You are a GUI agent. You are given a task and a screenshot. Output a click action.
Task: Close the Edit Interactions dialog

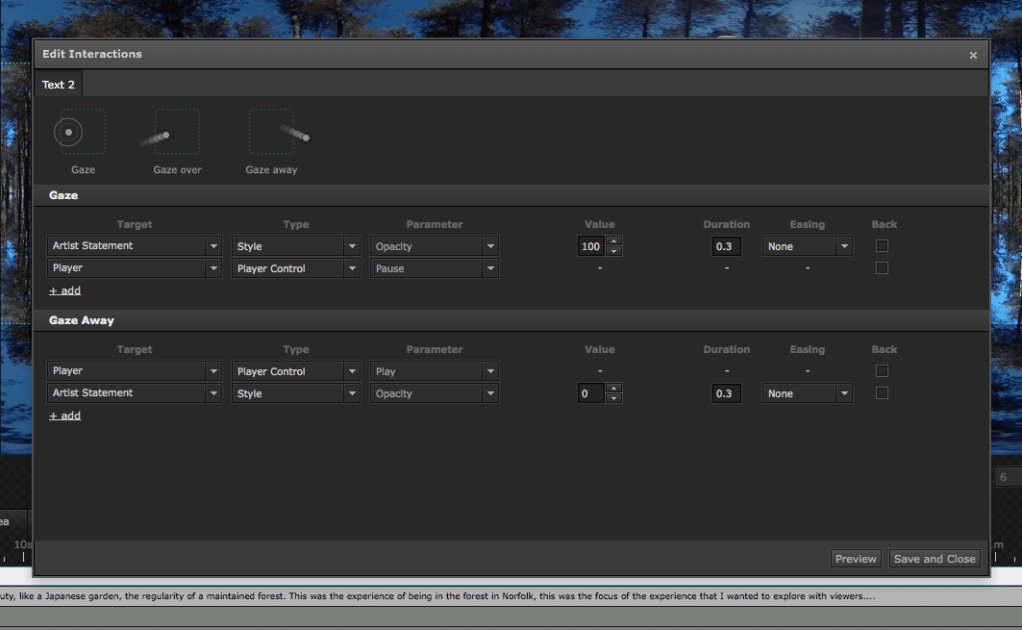point(973,55)
